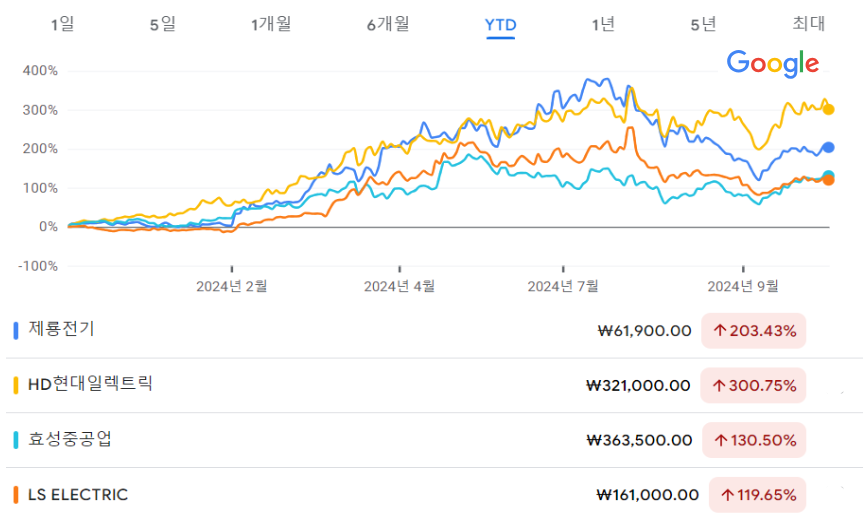Screen dimensions: 868x525
Task: Click the 400% y-axis label
Action: 40,71
